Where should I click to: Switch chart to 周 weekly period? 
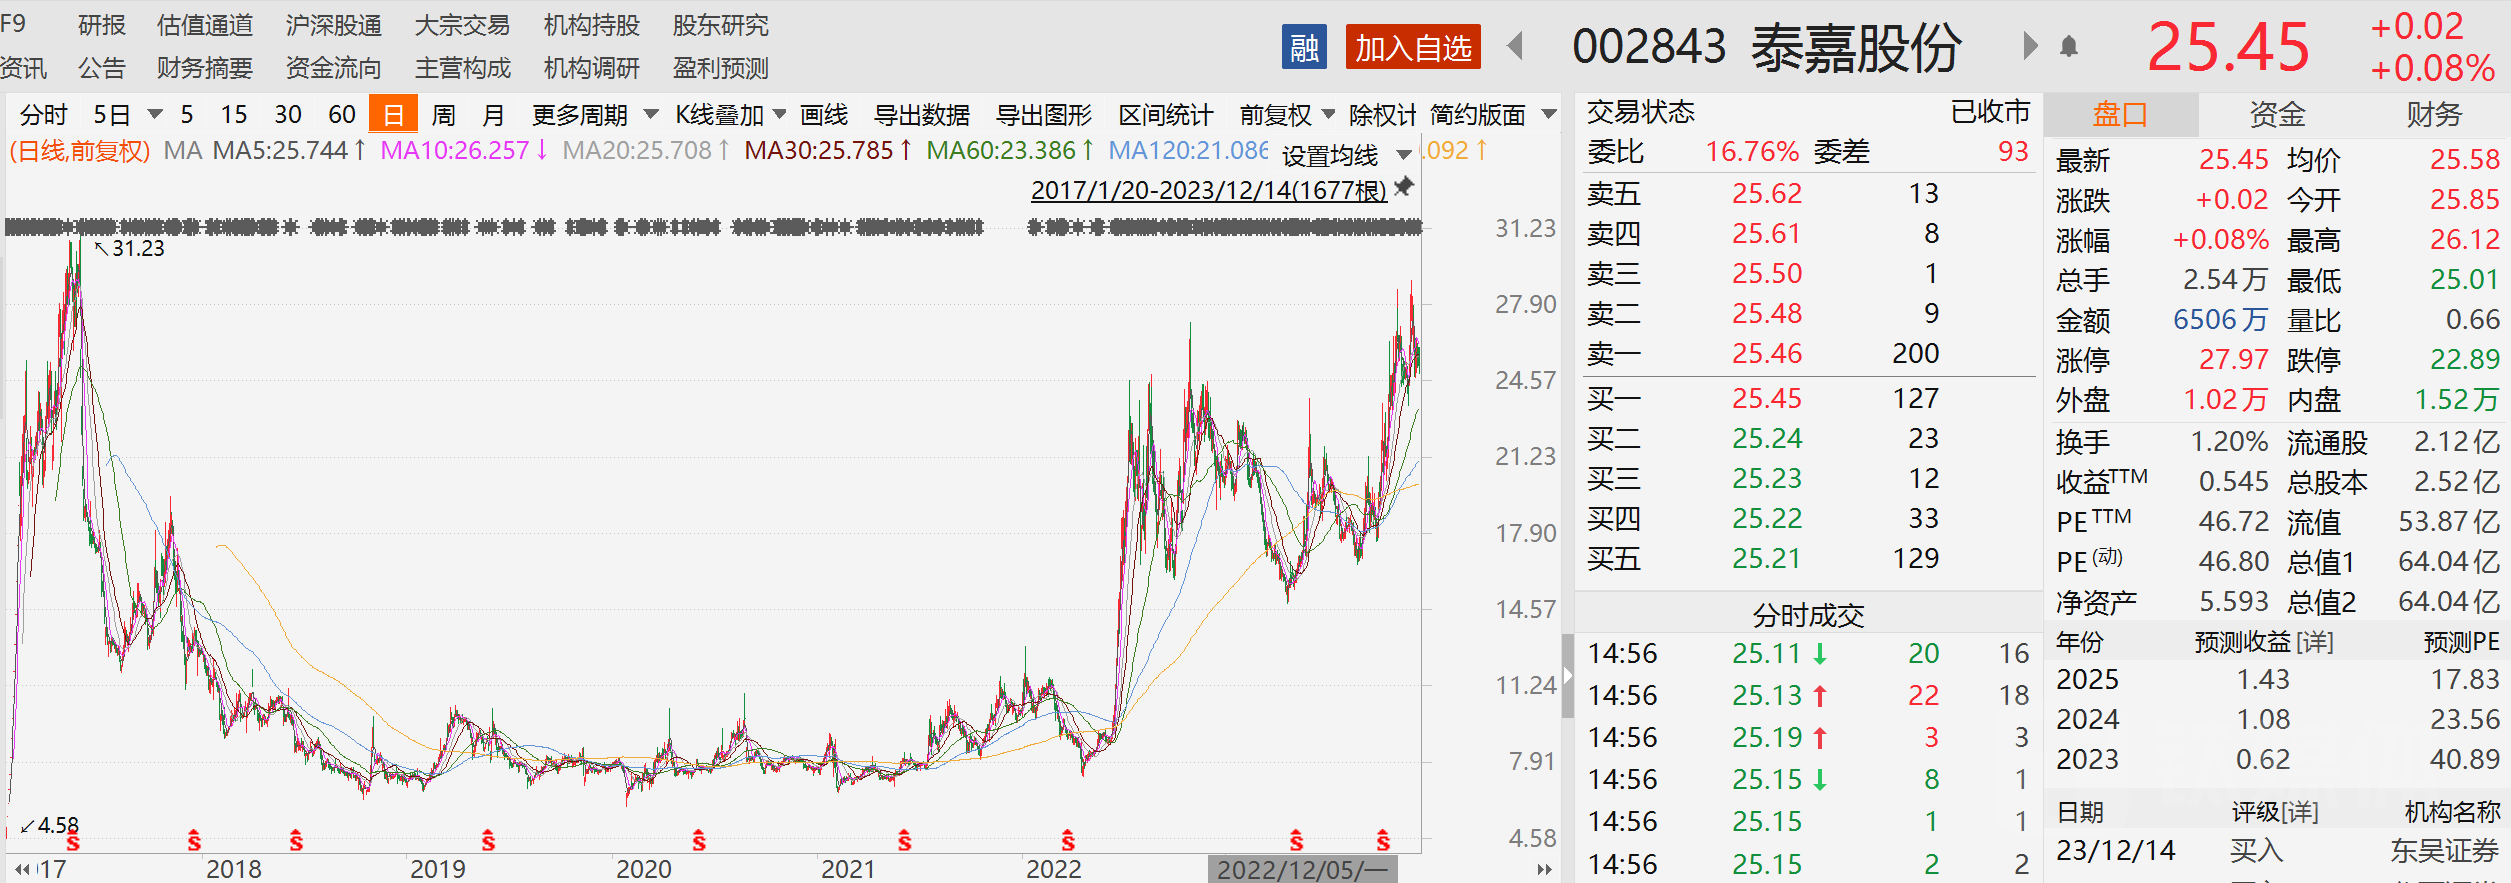443,115
